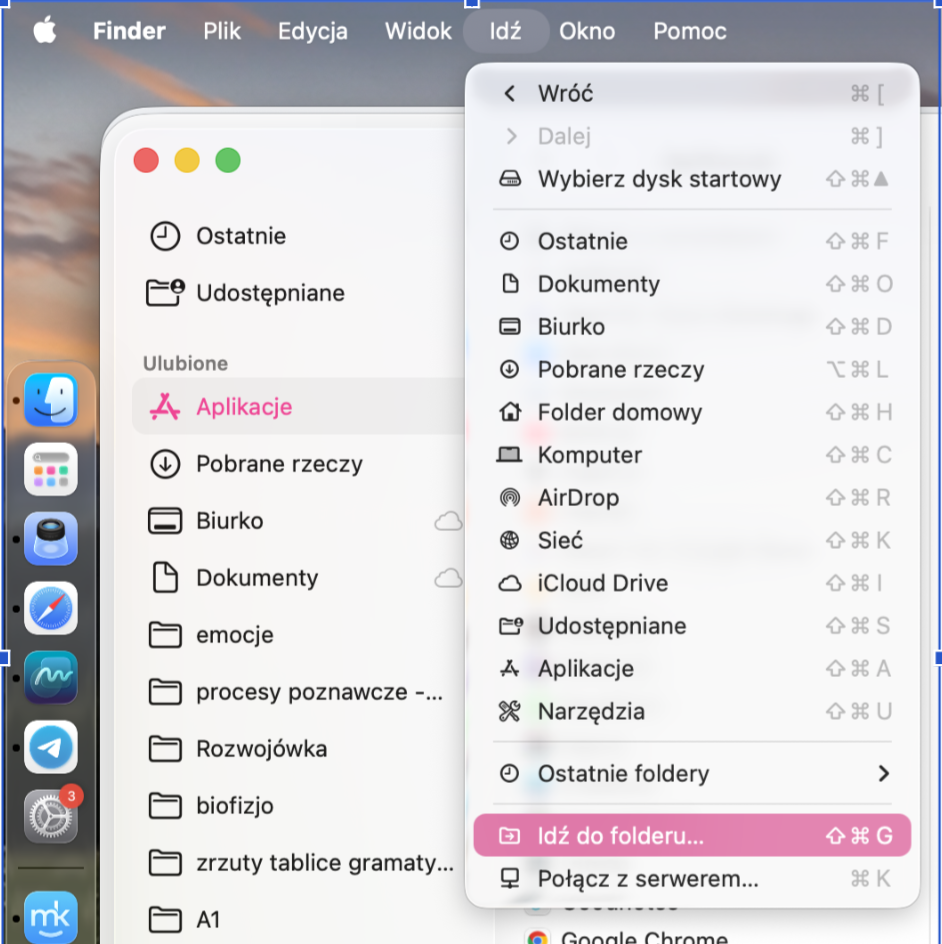Image resolution: width=942 pixels, height=944 pixels.
Task: Click the Apple menu icon
Action: click(x=45, y=30)
